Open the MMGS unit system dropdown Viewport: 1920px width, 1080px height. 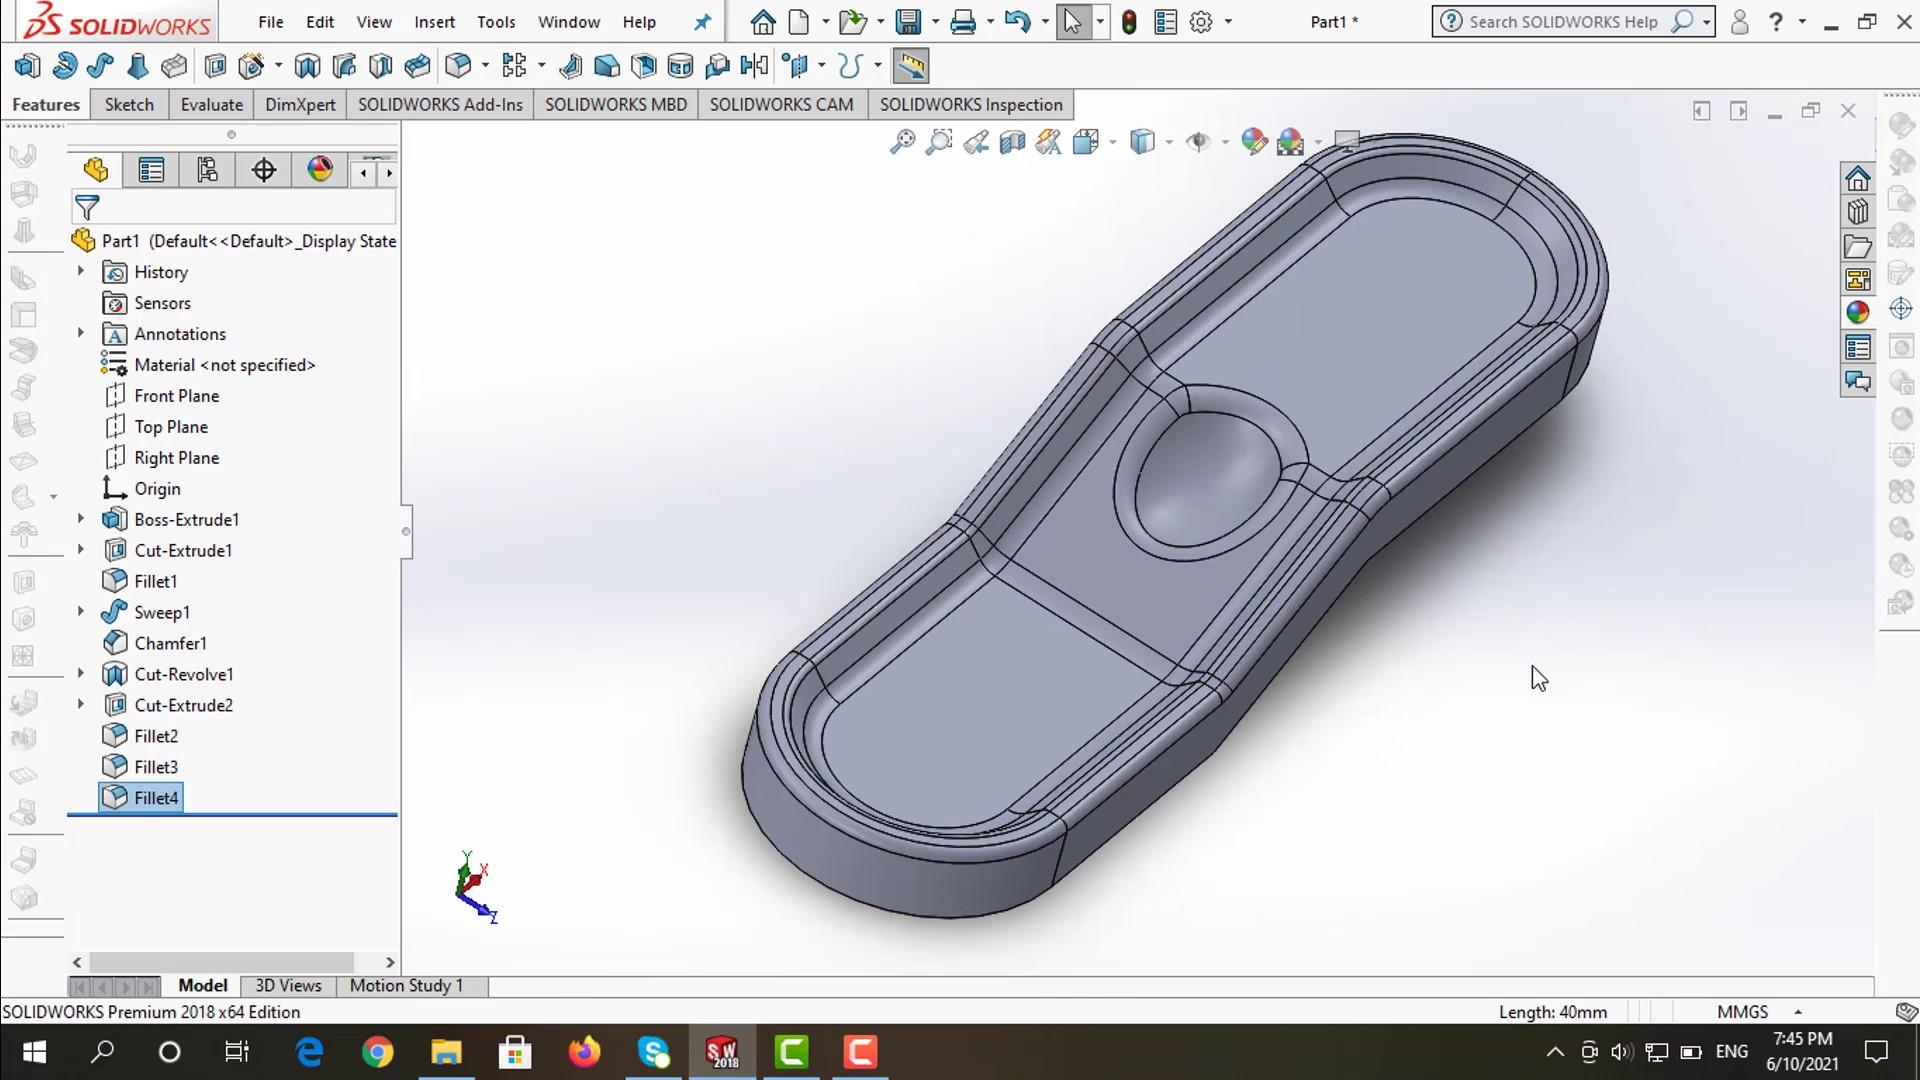click(x=1797, y=1012)
